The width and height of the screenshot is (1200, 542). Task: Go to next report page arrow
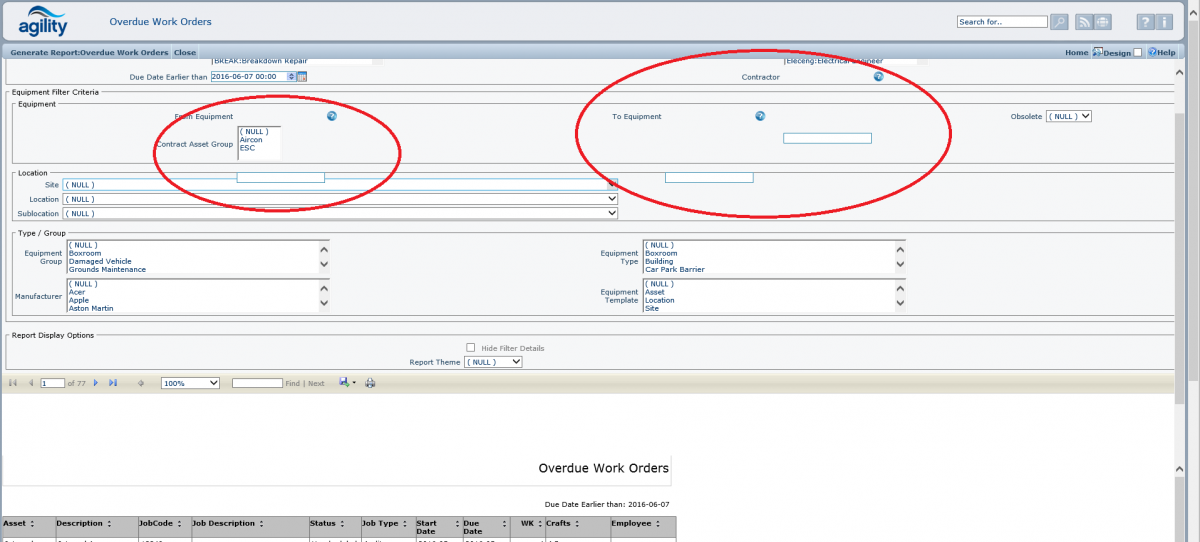(96, 383)
